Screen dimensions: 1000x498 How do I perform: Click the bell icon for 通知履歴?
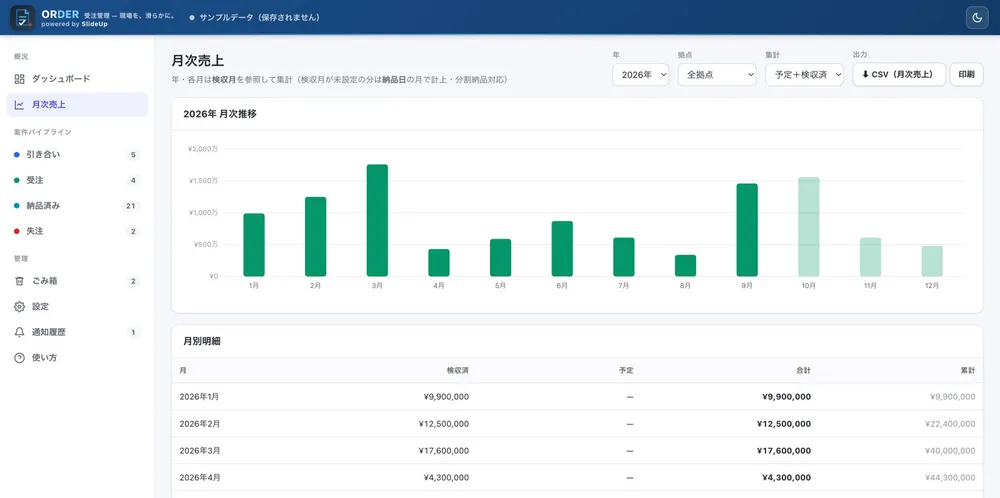coord(19,332)
